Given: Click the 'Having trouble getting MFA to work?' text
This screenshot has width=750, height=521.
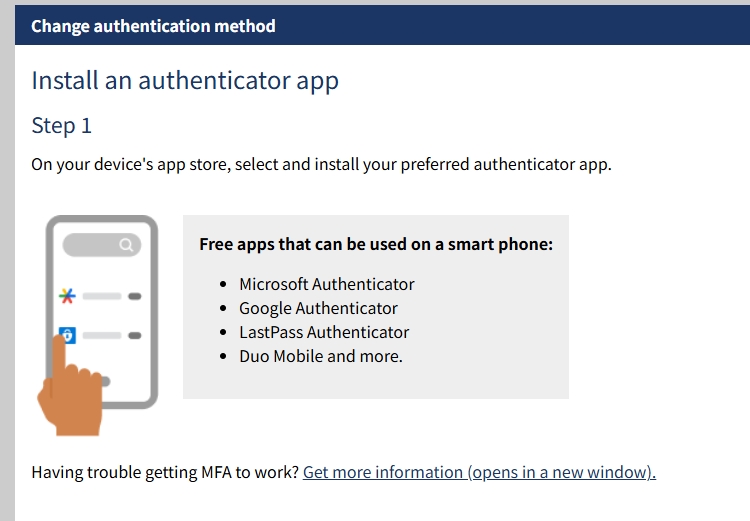Looking at the screenshot, I should [165, 472].
